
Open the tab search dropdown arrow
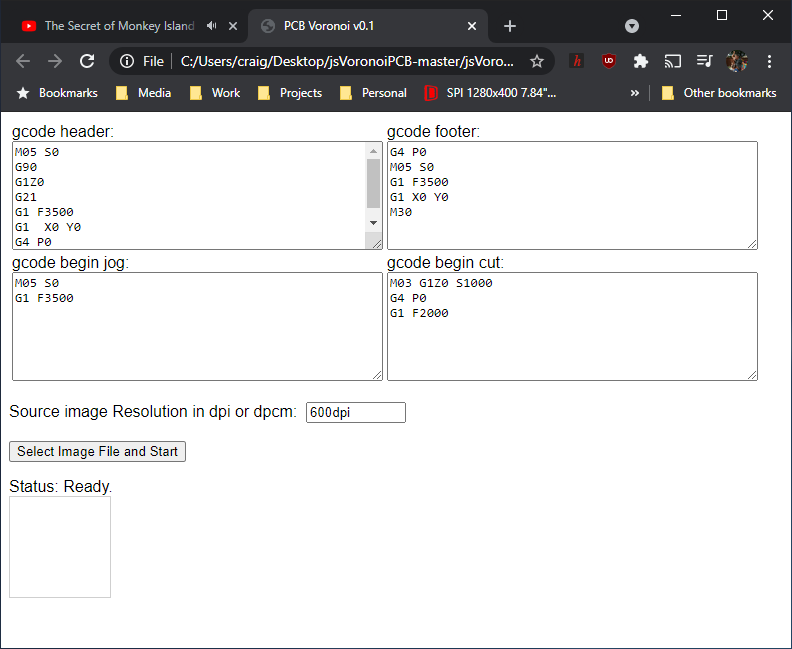coord(631,26)
